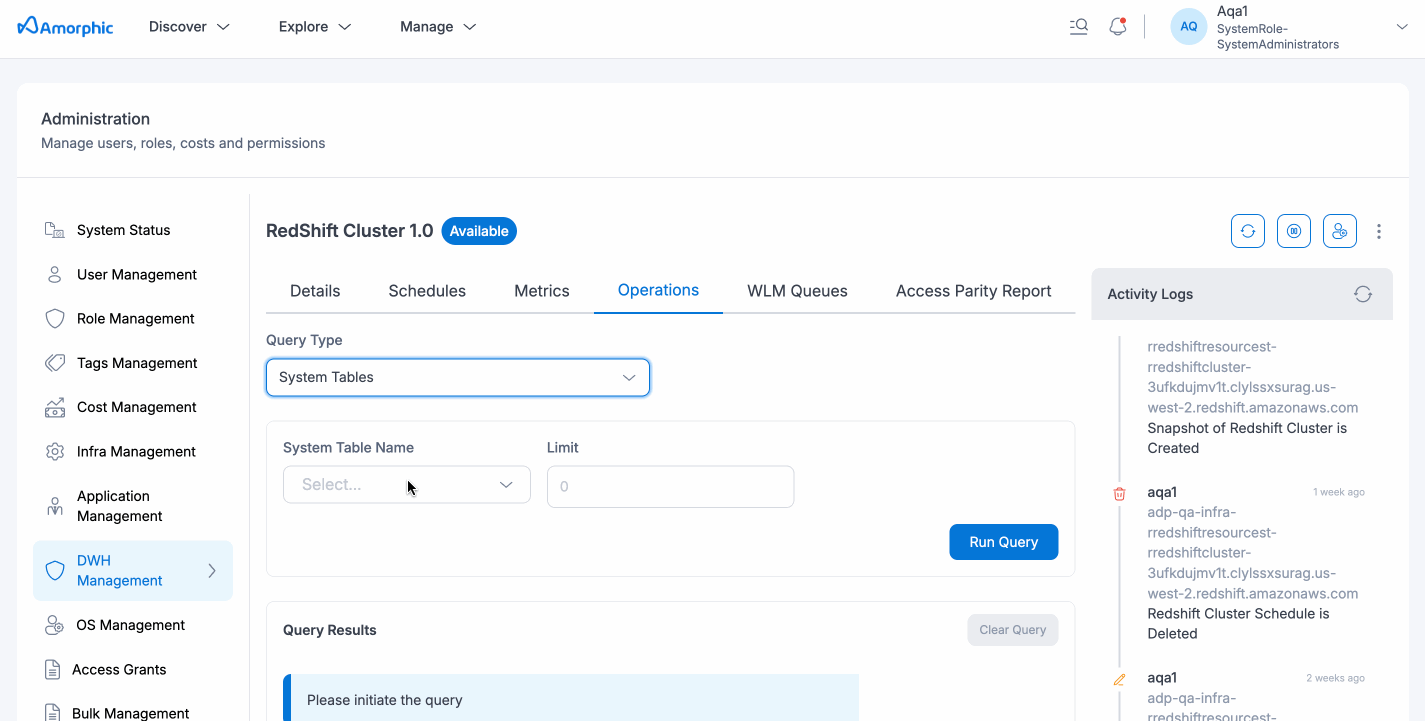Viewport: 1425px width, 721px height.
Task: Click the pause cluster icon button
Action: [1294, 231]
